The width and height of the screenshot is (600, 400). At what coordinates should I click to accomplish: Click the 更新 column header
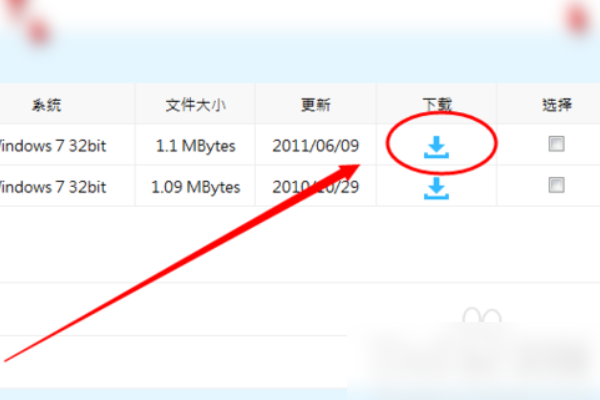pyautogui.click(x=316, y=104)
